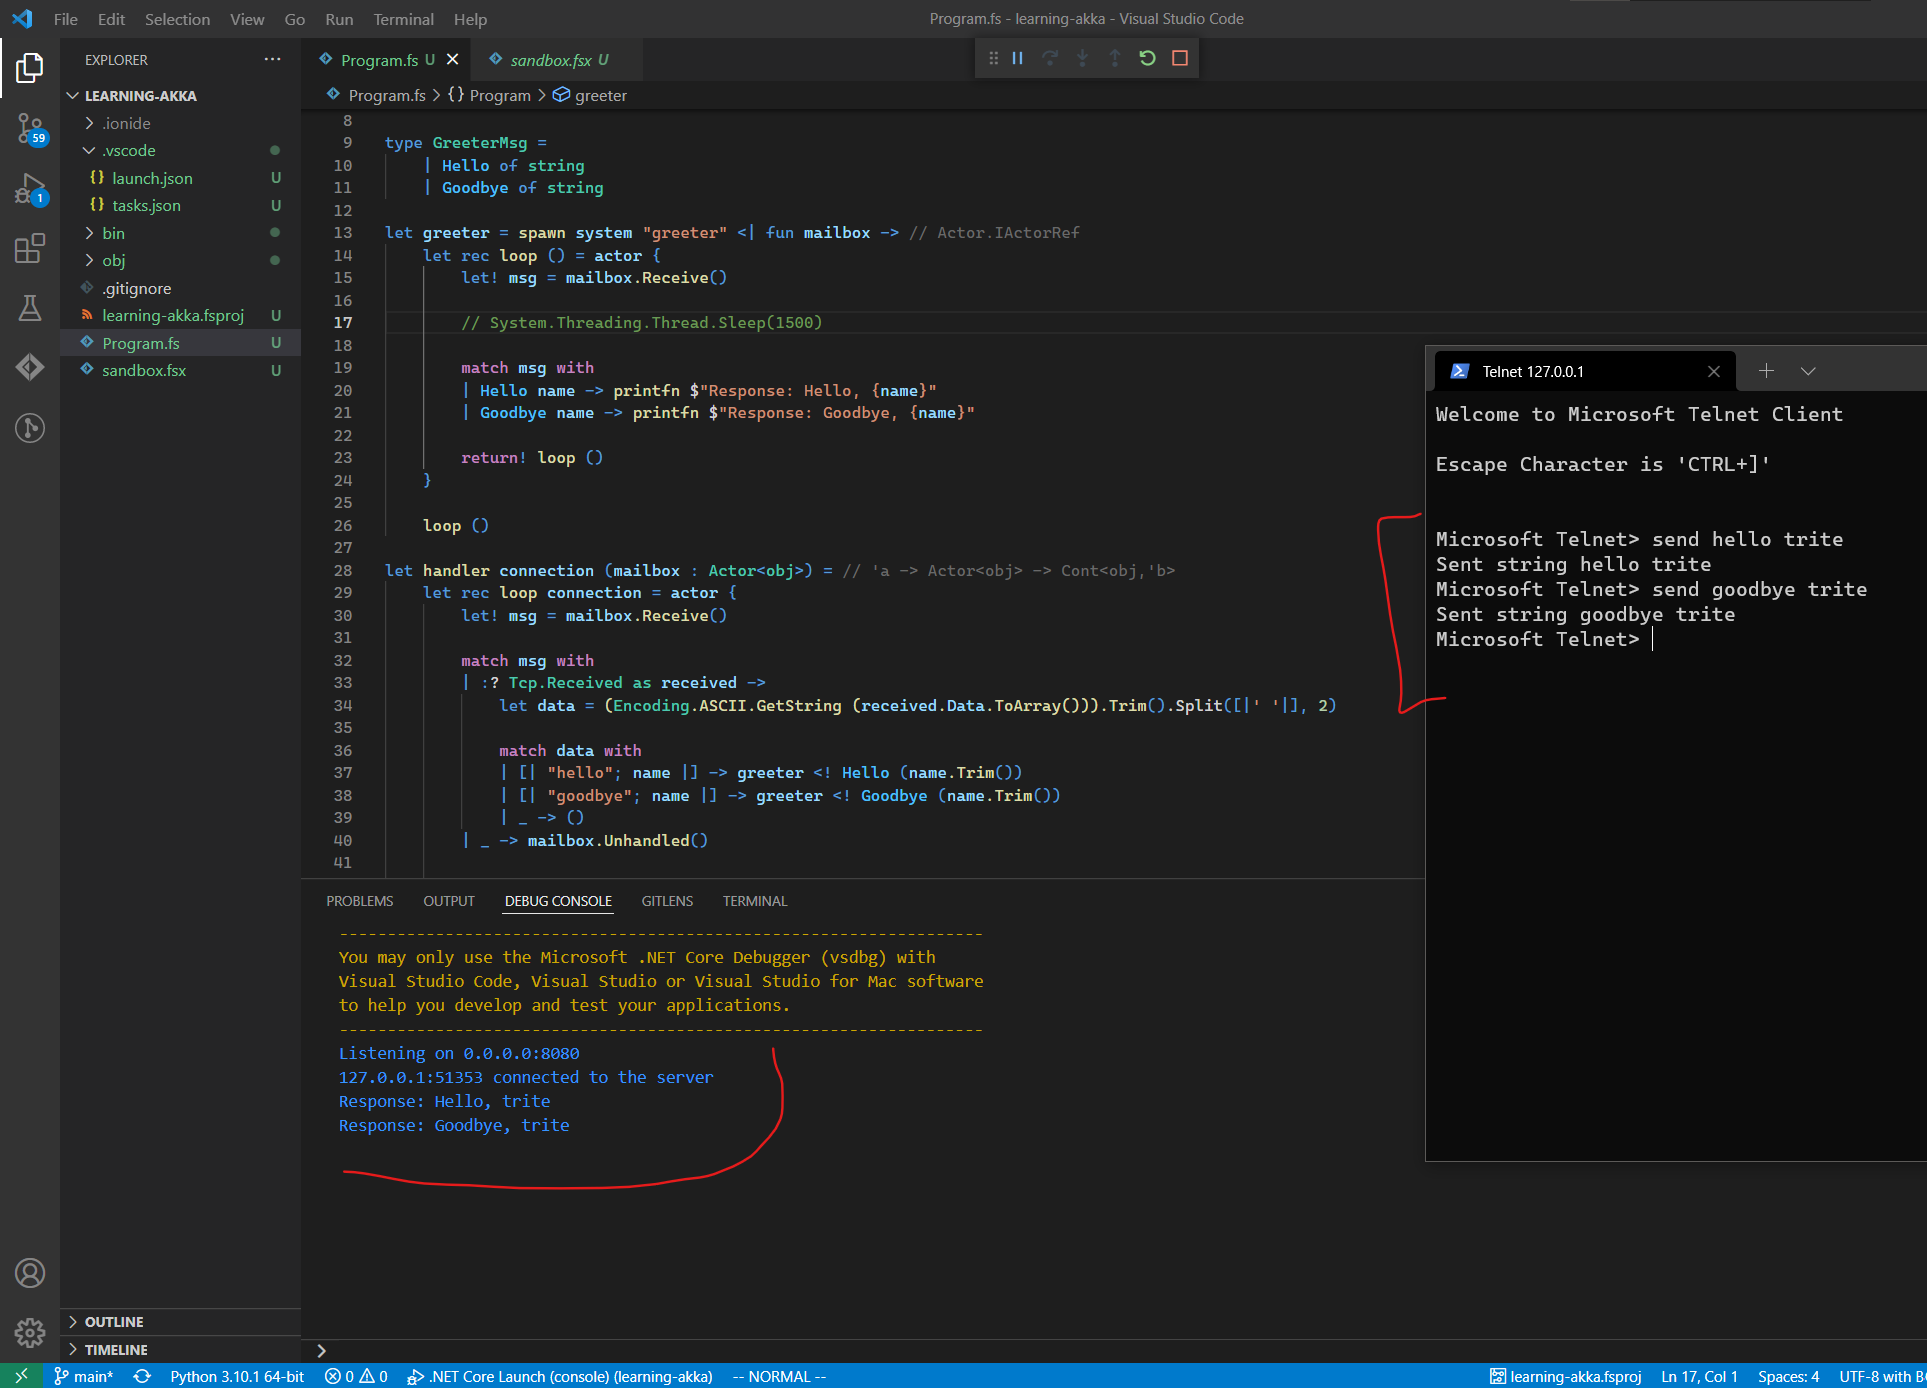Close the Telnet 127.0.0.1 tab
The height and width of the screenshot is (1388, 1927).
click(1714, 372)
